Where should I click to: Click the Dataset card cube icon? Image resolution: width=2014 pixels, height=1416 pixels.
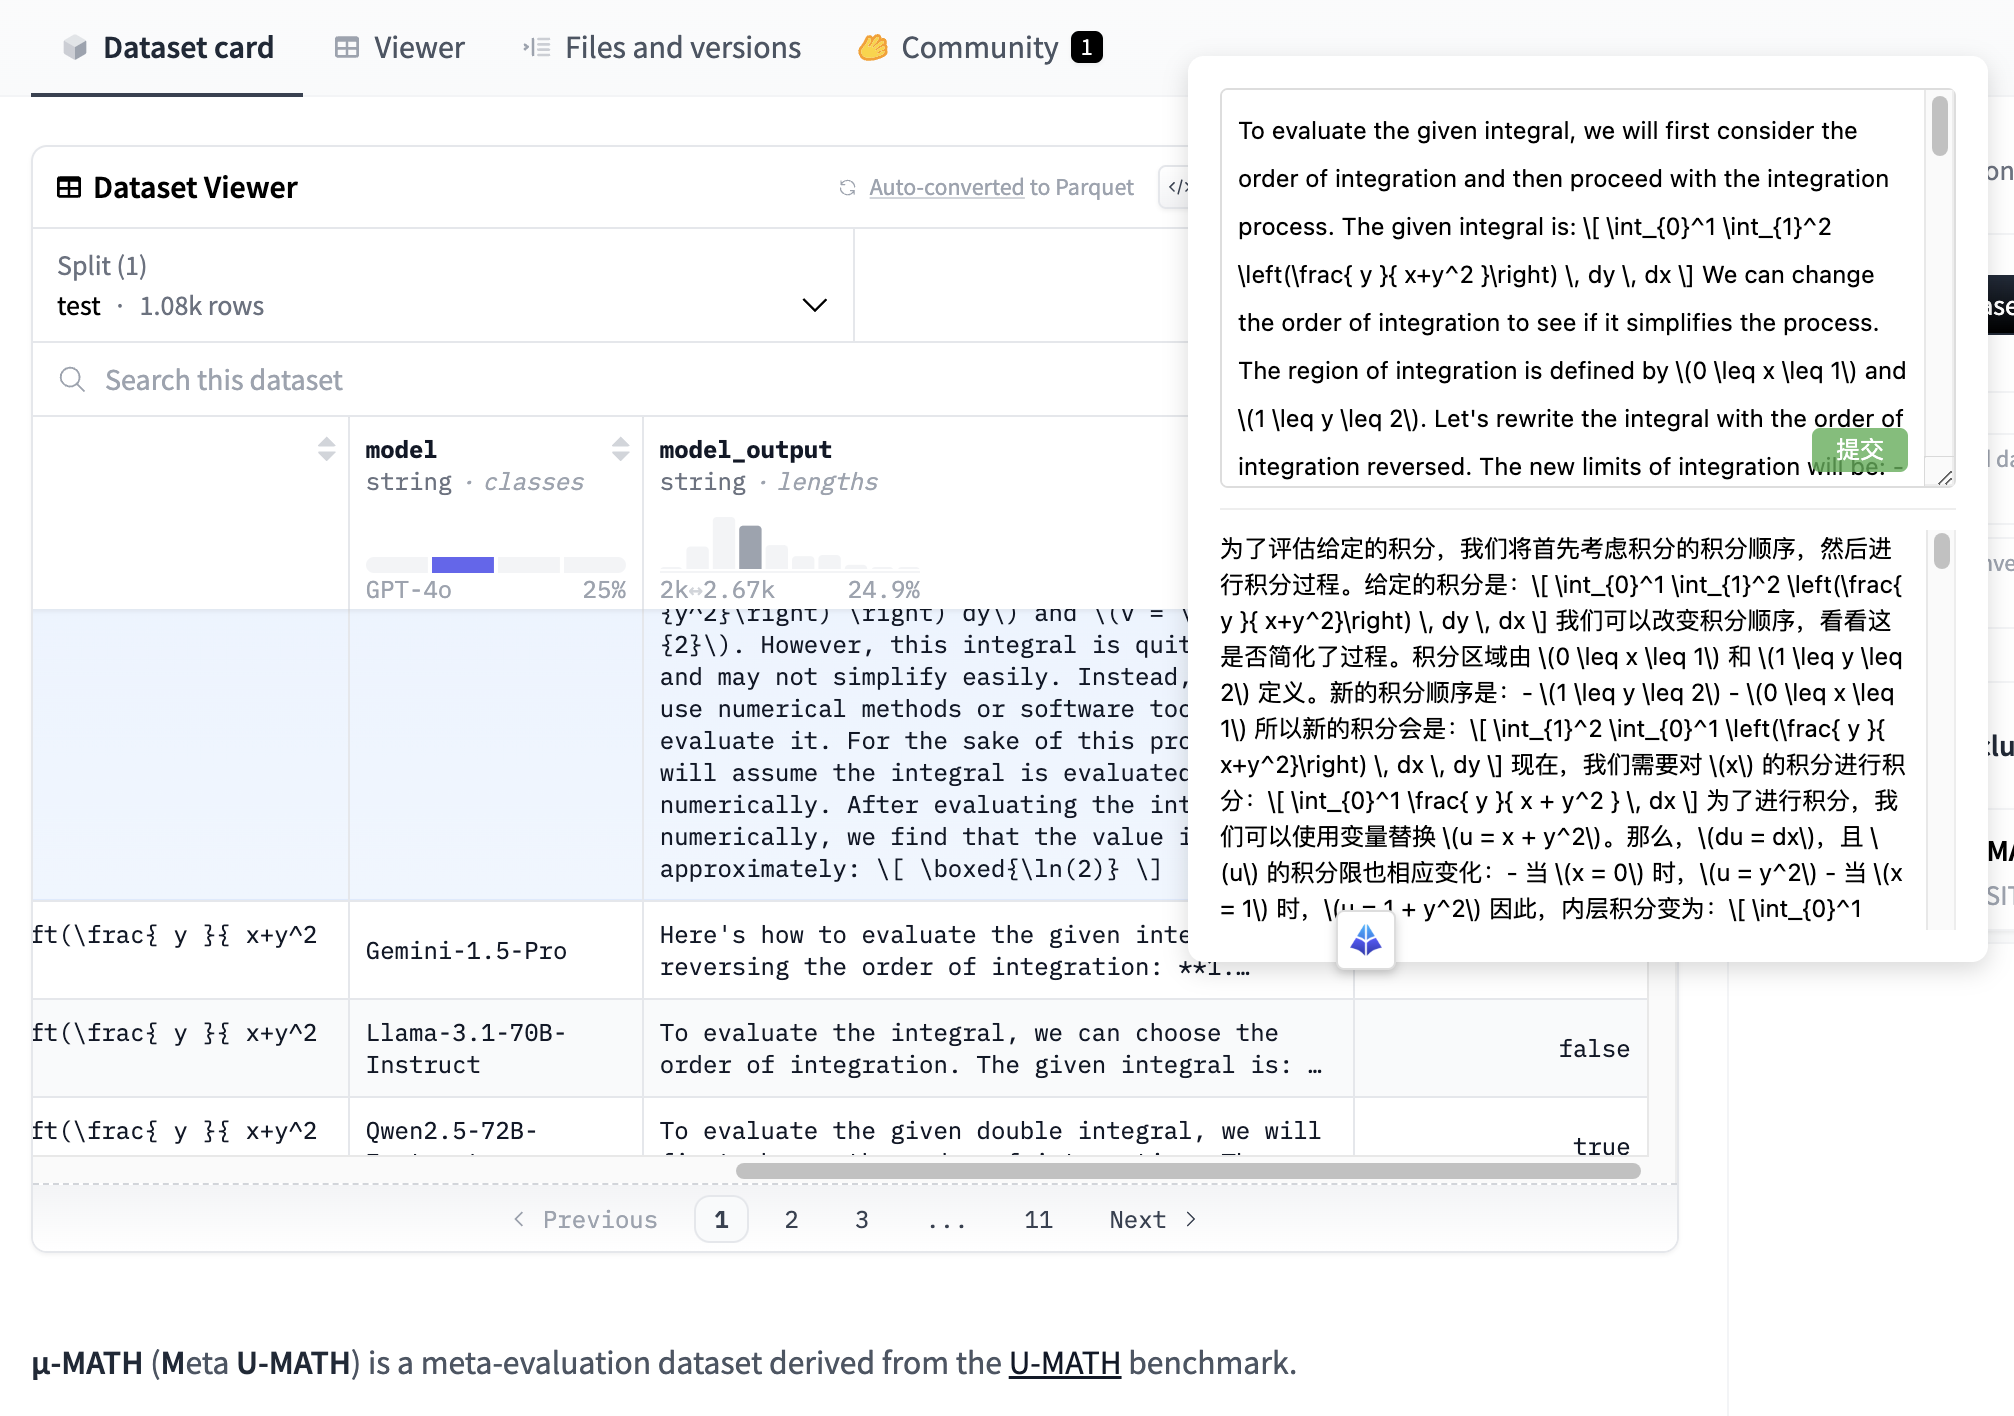tap(75, 48)
